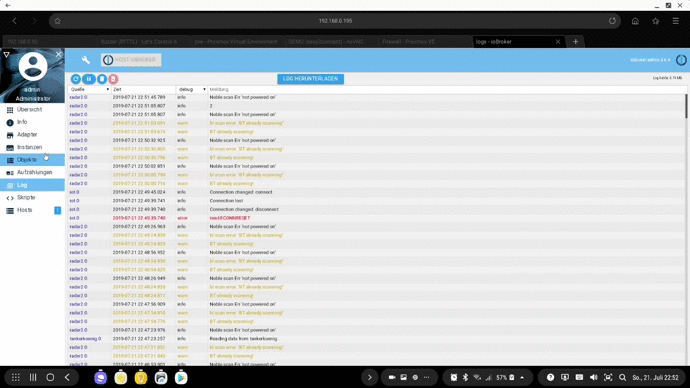Expand the taskbar tray arrow
690x388 pixels.
(522, 377)
